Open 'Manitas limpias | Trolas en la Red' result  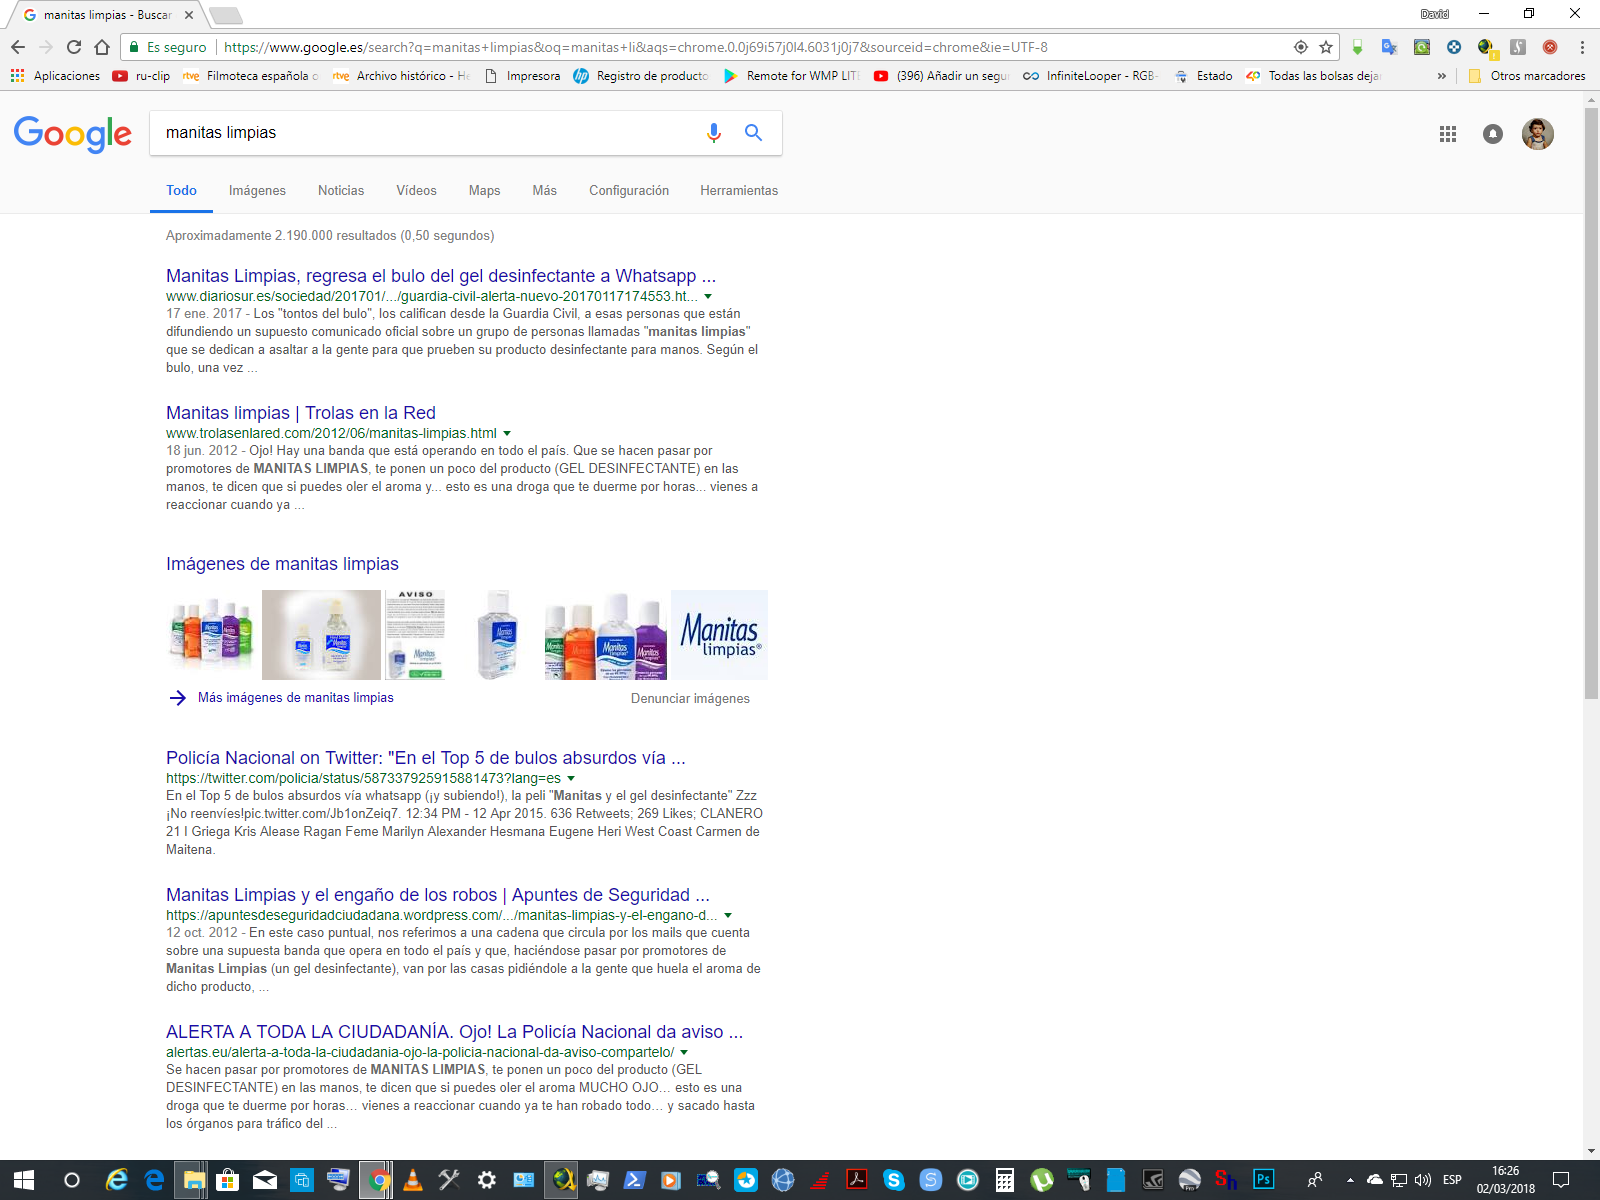pyautogui.click(x=300, y=413)
